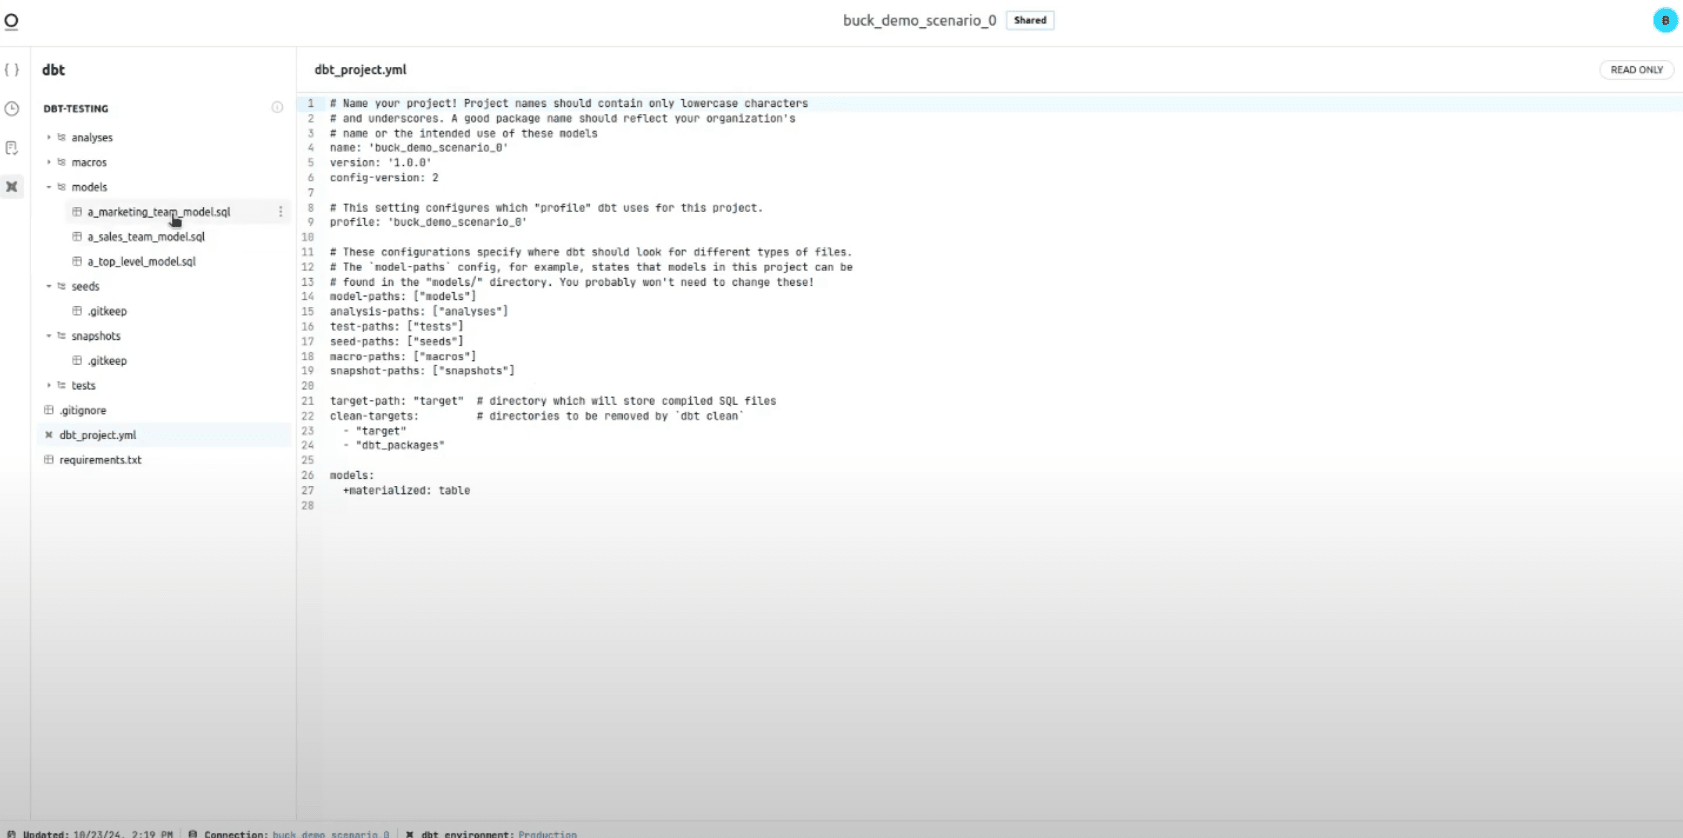This screenshot has width=1683, height=838.
Task: Click file icon of a_top_level_model.sql
Action: click(x=77, y=261)
